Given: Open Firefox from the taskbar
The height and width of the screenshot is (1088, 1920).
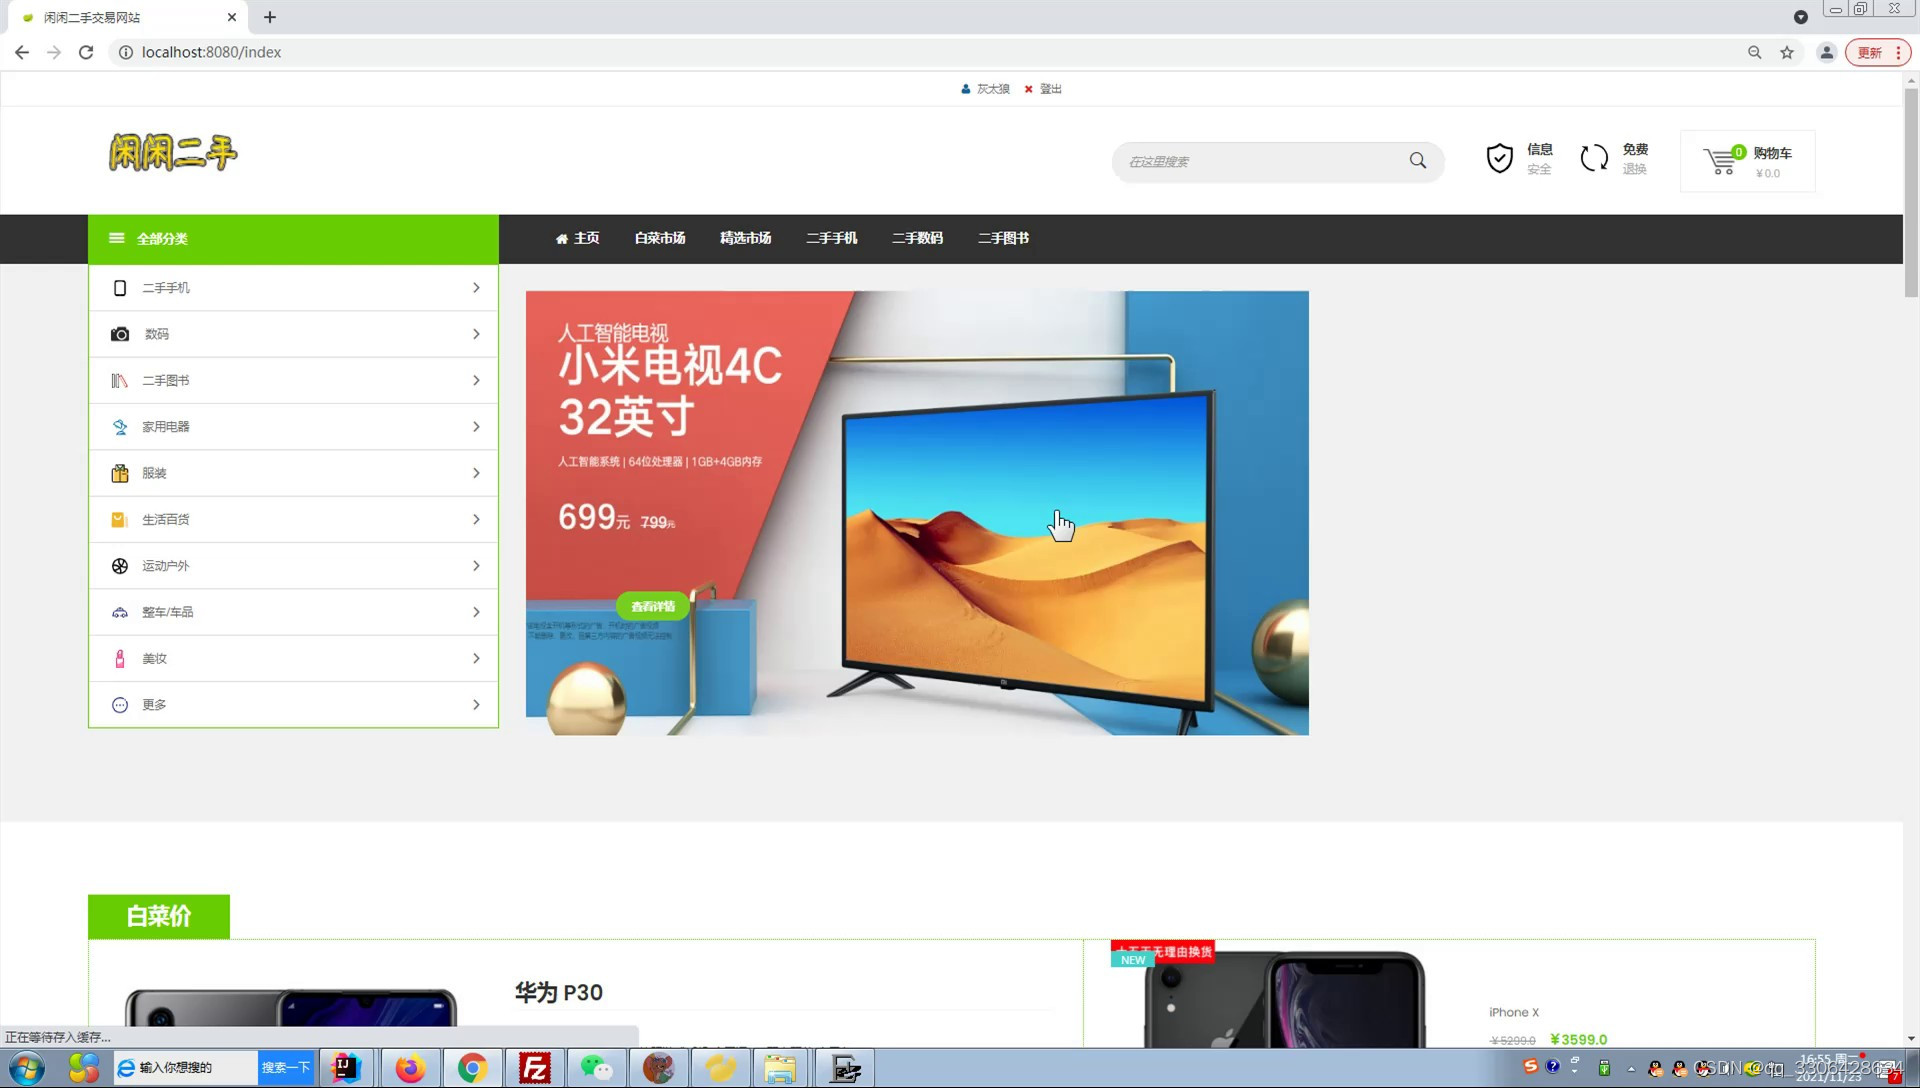Looking at the screenshot, I should click(410, 1068).
